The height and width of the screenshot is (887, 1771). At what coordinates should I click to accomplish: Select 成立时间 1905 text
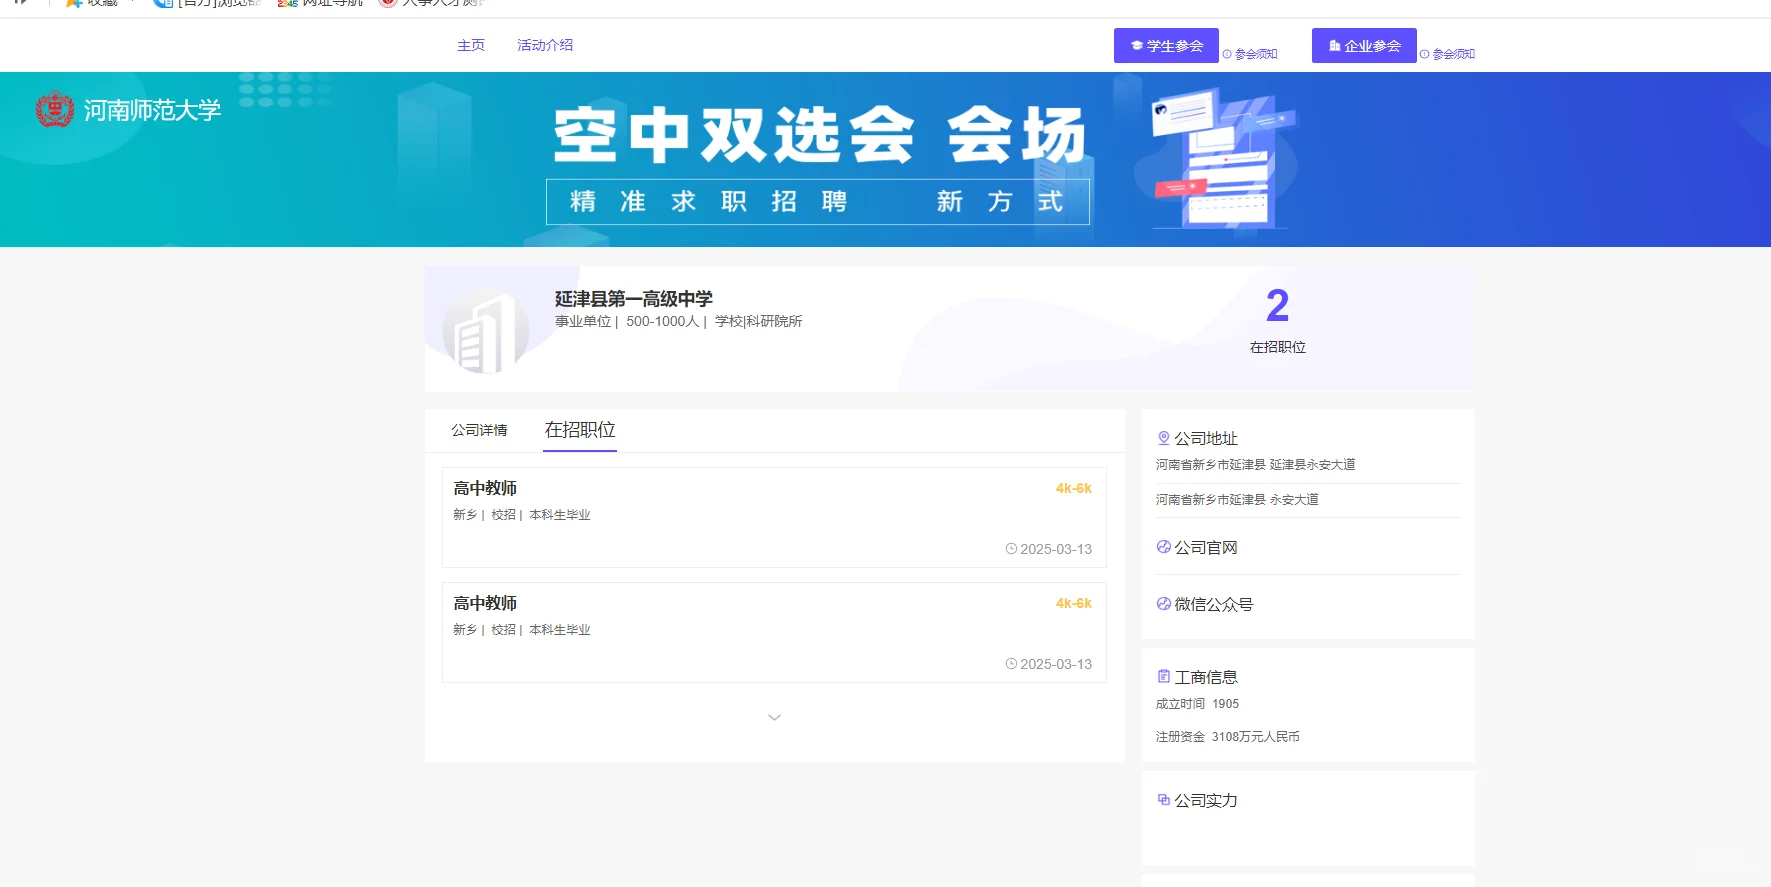(1197, 704)
